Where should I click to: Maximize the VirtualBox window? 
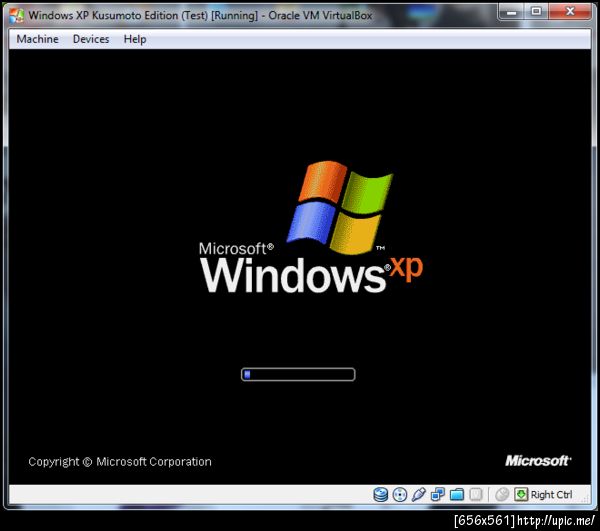[x=536, y=11]
